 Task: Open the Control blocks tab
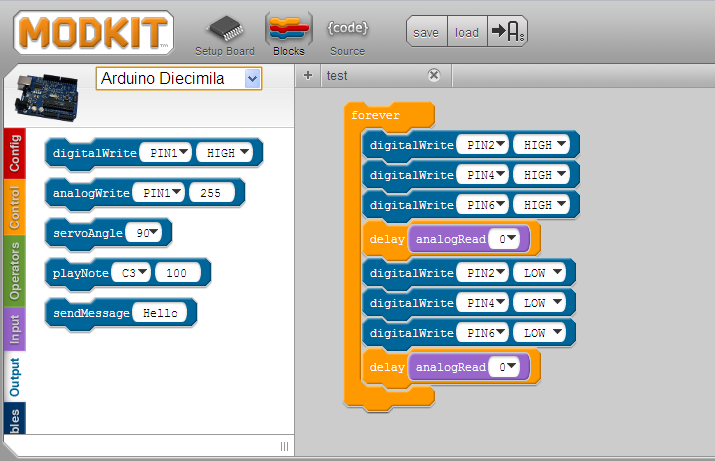[15, 207]
